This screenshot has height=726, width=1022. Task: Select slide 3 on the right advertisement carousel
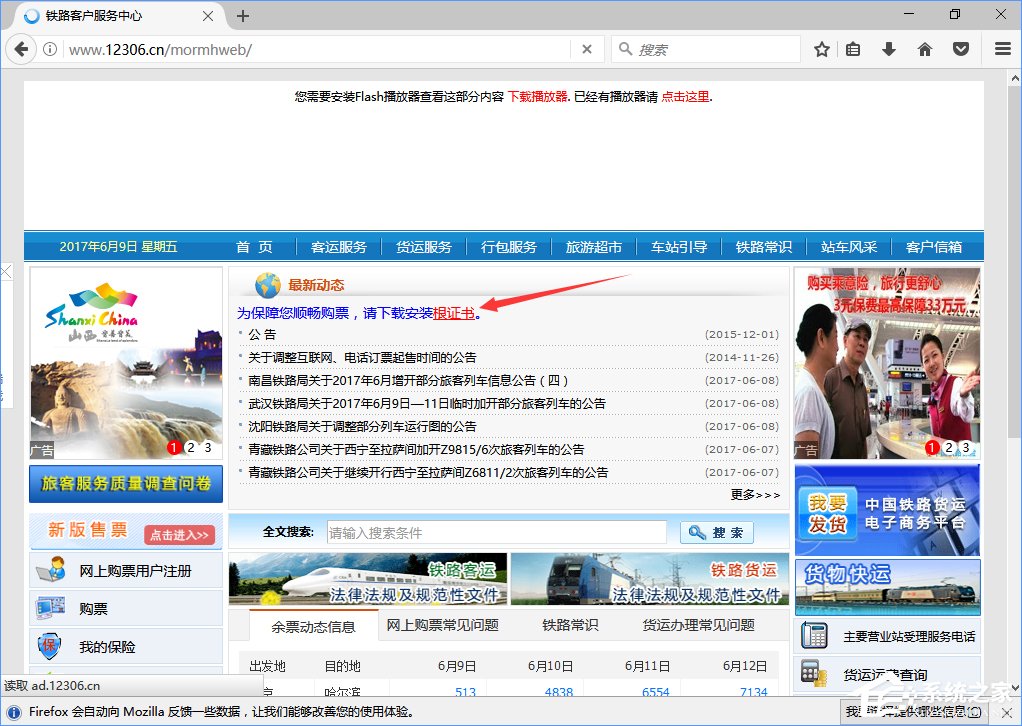(x=965, y=449)
